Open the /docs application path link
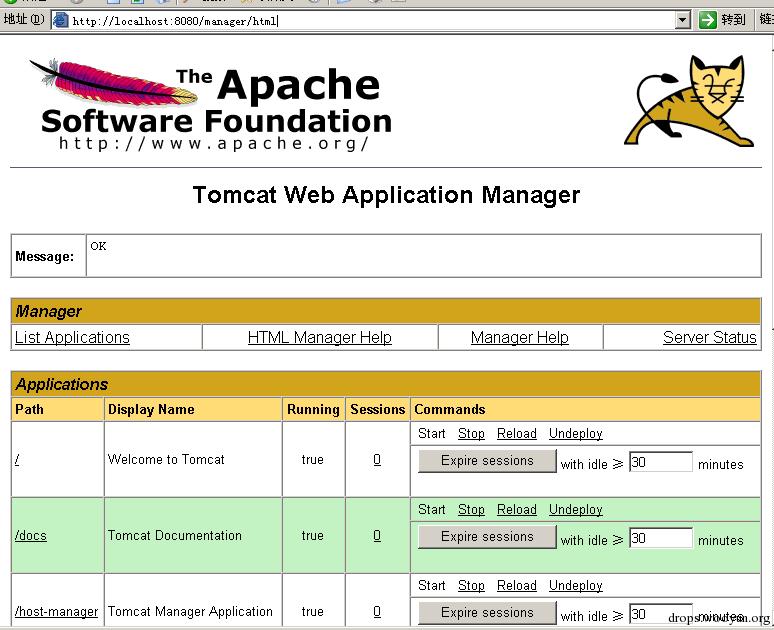774x630 pixels. tap(31, 536)
